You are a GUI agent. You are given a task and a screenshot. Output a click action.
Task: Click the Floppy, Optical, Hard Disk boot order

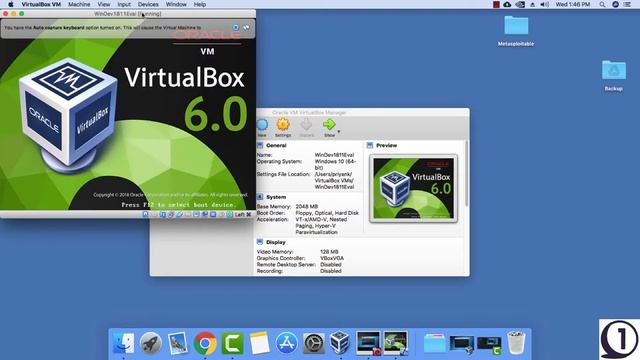tap(327, 213)
